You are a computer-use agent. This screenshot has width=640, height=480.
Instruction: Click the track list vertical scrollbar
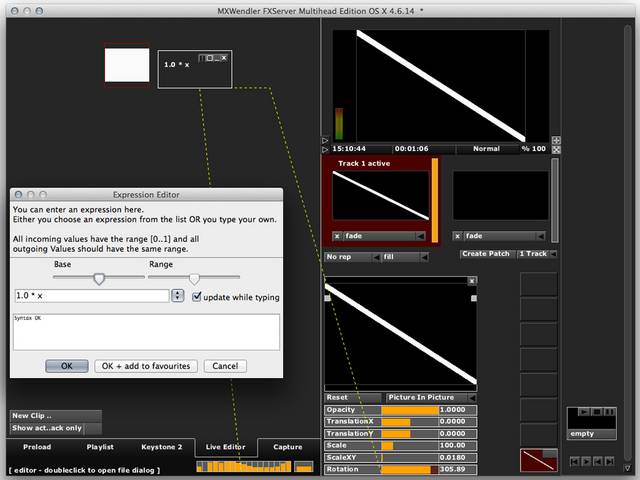pyautogui.click(x=555, y=200)
